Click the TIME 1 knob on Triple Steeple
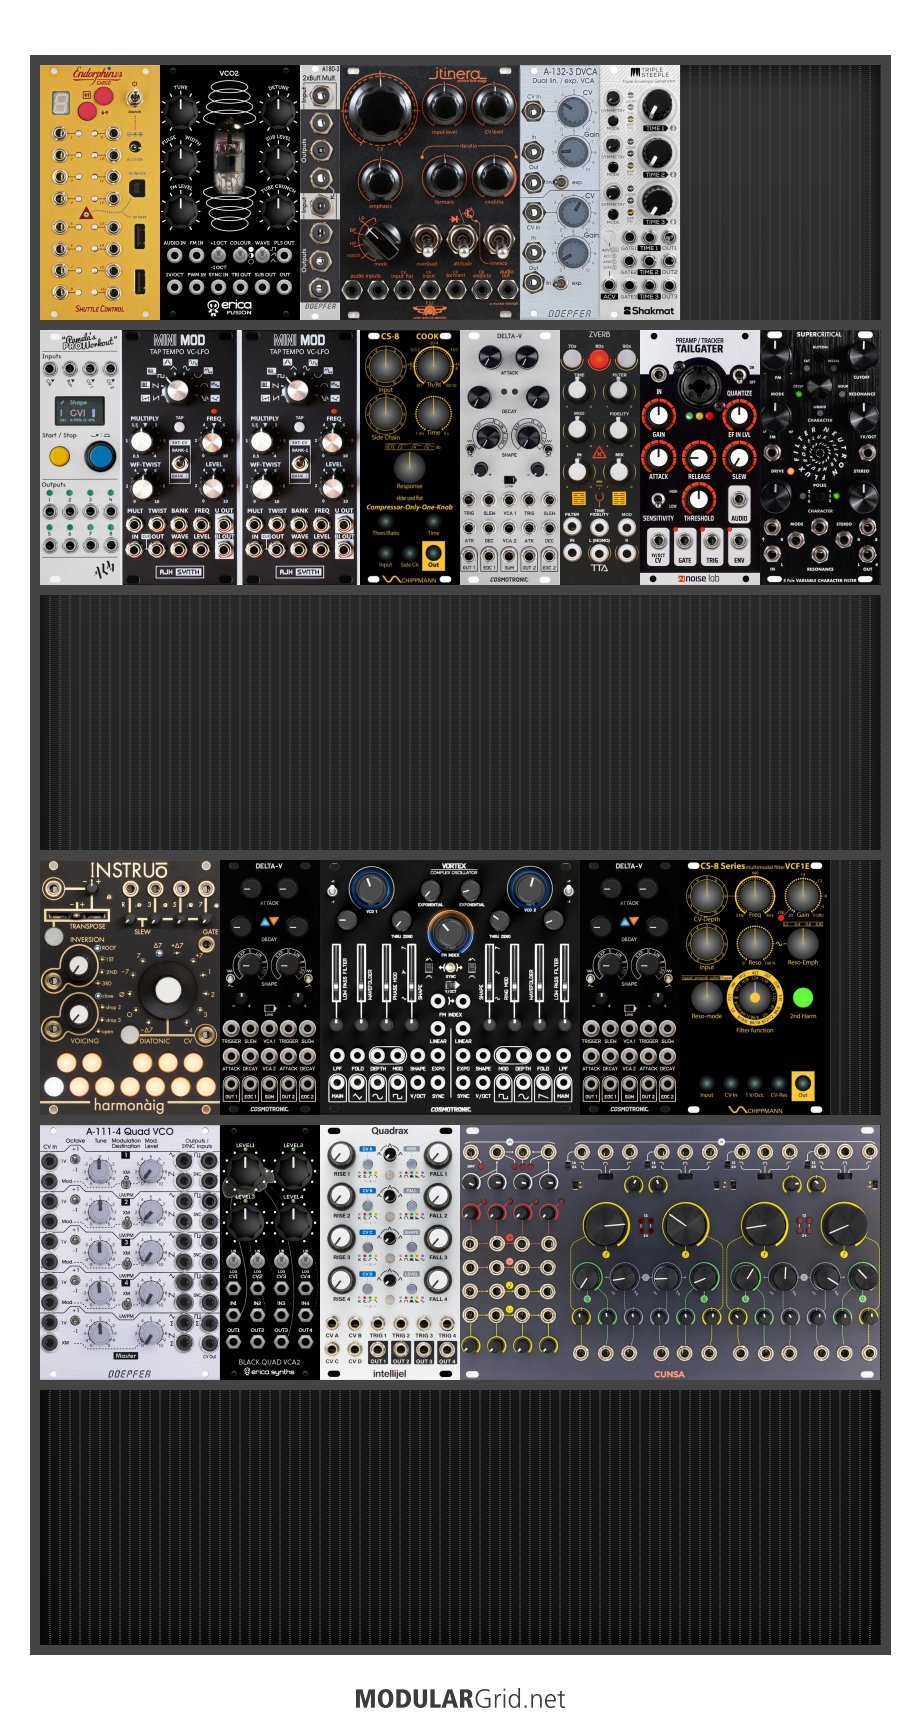This screenshot has height=1720, width=921. click(x=656, y=106)
